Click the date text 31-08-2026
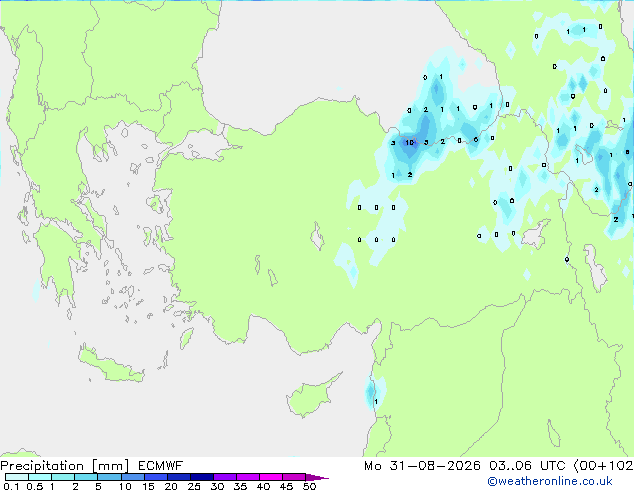634x490 pixels. coord(435,466)
